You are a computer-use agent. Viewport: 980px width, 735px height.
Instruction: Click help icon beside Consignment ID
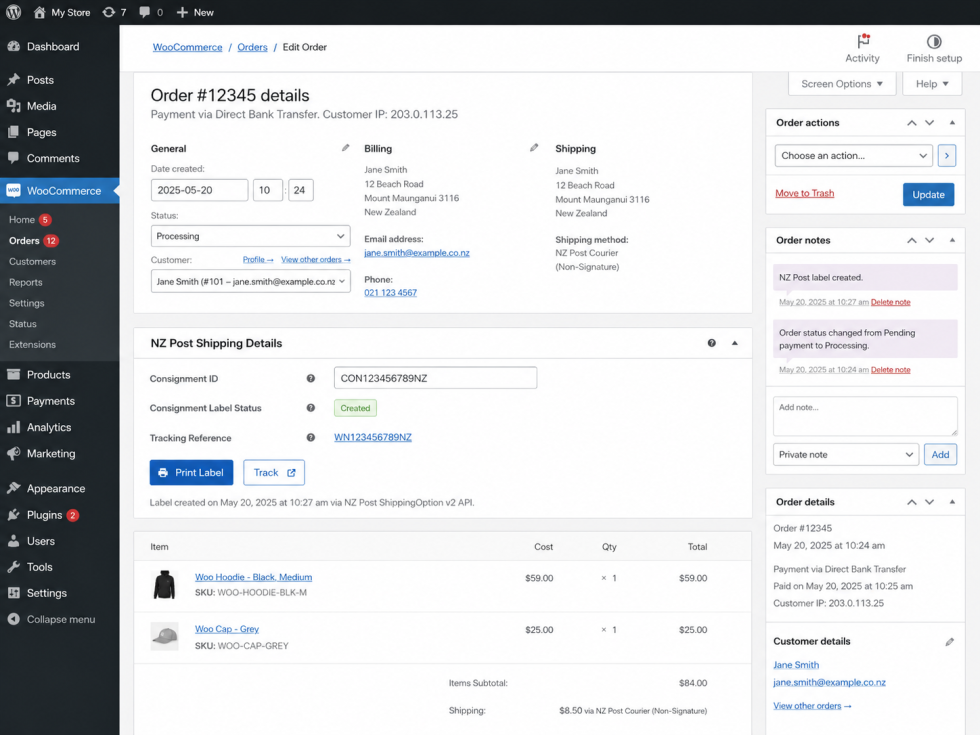click(311, 378)
